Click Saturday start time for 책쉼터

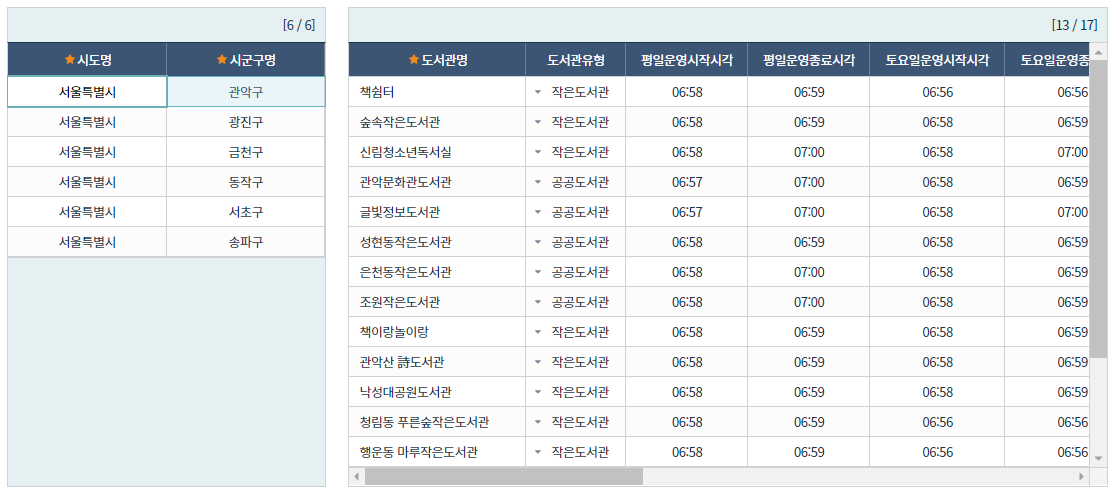click(937, 92)
